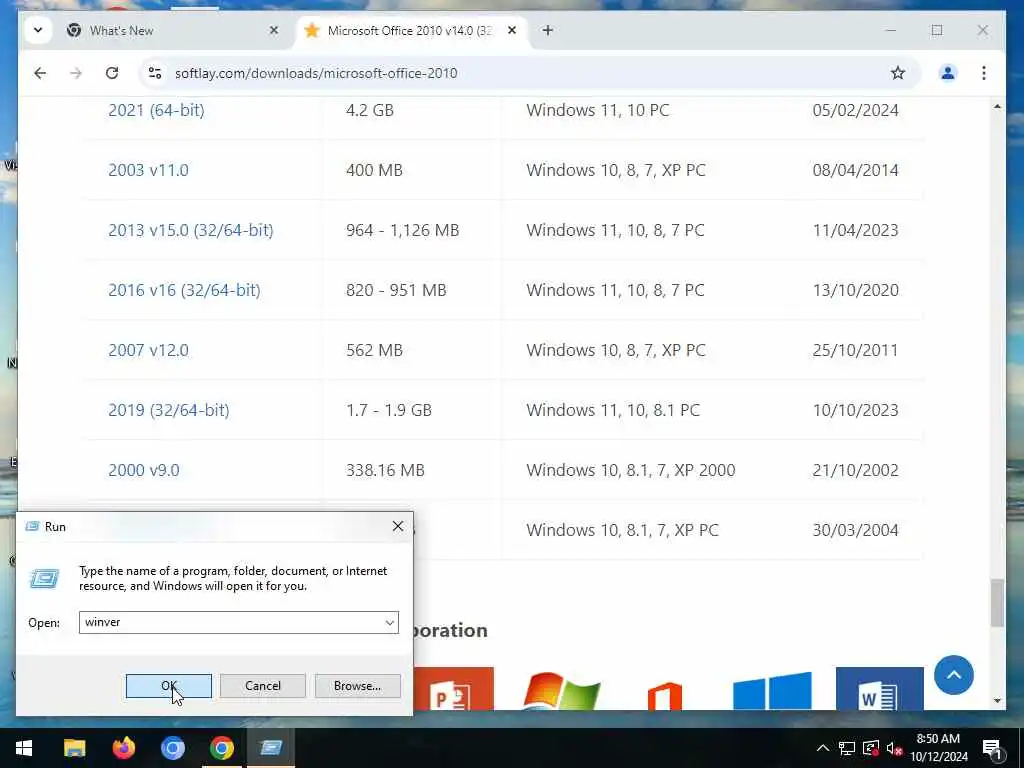Open the tab search dropdown chevron
This screenshot has height=768, width=1024.
click(38, 31)
